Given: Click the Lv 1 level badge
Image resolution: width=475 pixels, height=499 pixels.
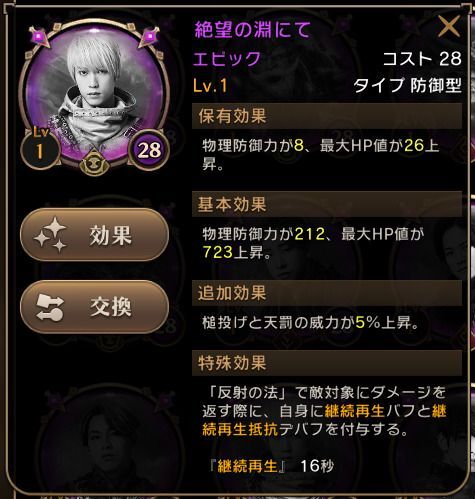Looking at the screenshot, I should coord(40,147).
